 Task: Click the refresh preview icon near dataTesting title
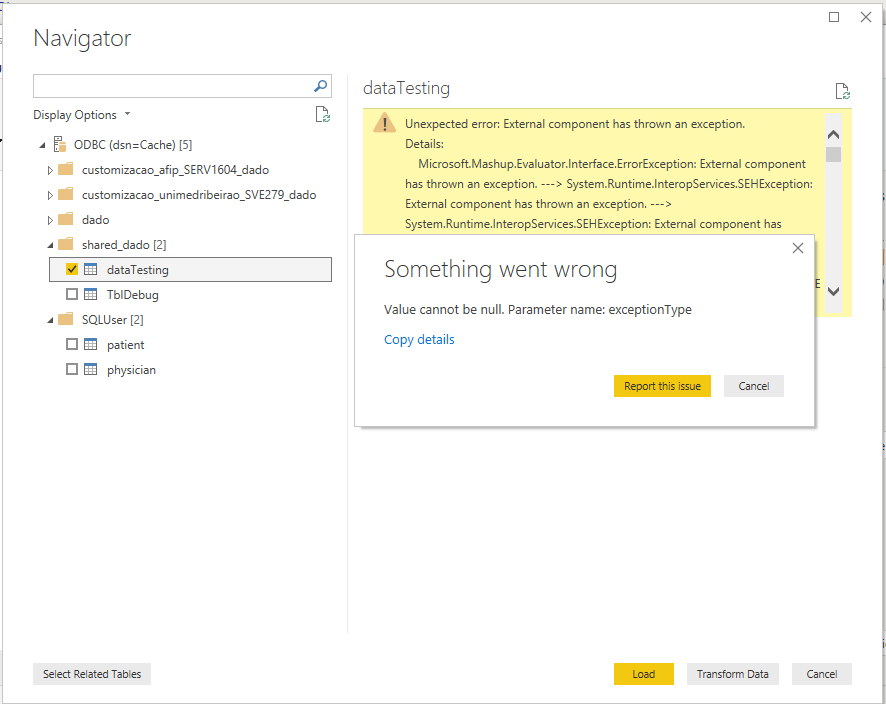click(842, 91)
